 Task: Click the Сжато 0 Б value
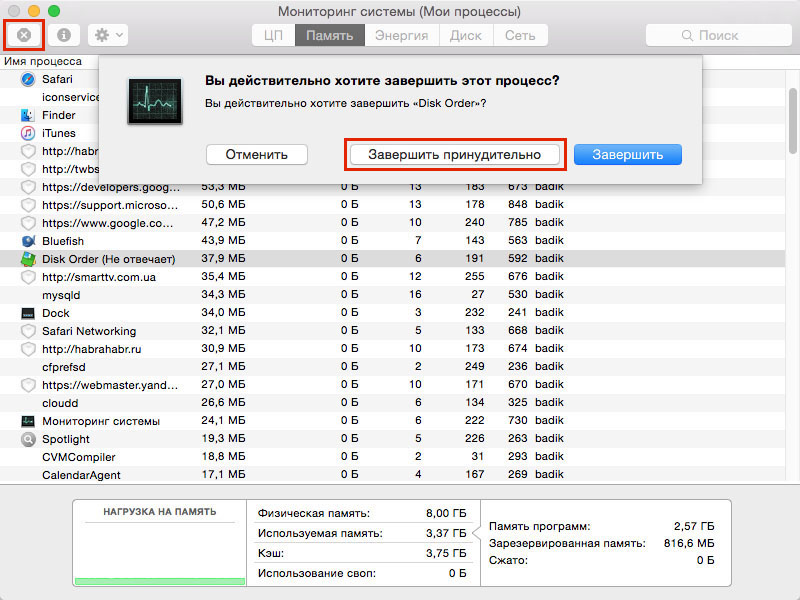pos(705,560)
